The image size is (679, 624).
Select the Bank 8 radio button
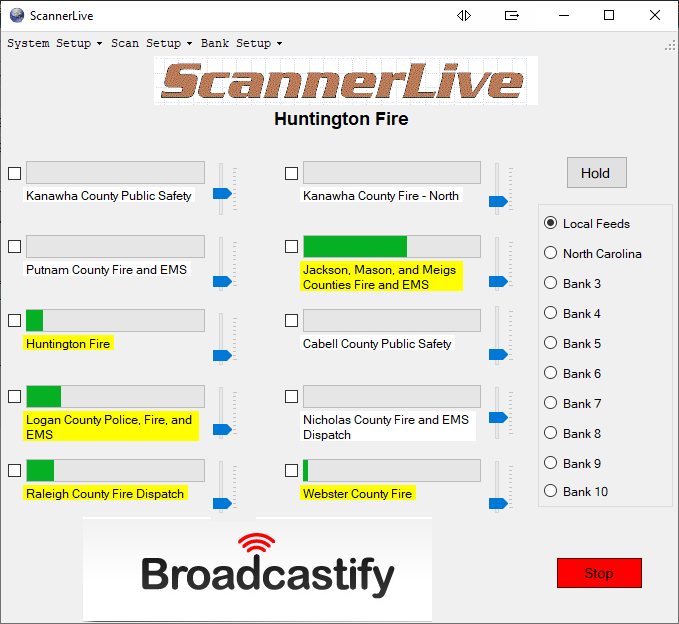point(550,433)
